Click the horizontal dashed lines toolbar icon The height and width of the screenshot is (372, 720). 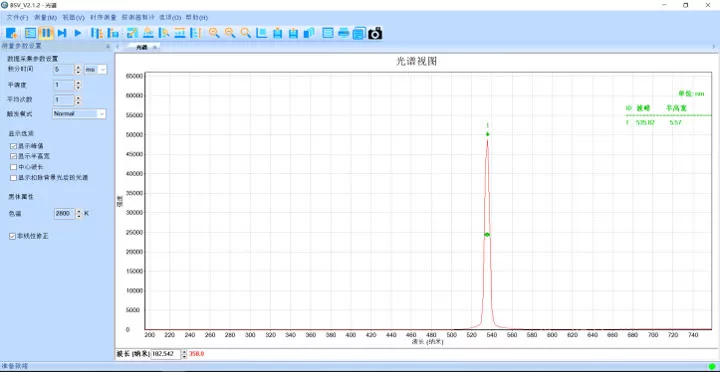180,33
